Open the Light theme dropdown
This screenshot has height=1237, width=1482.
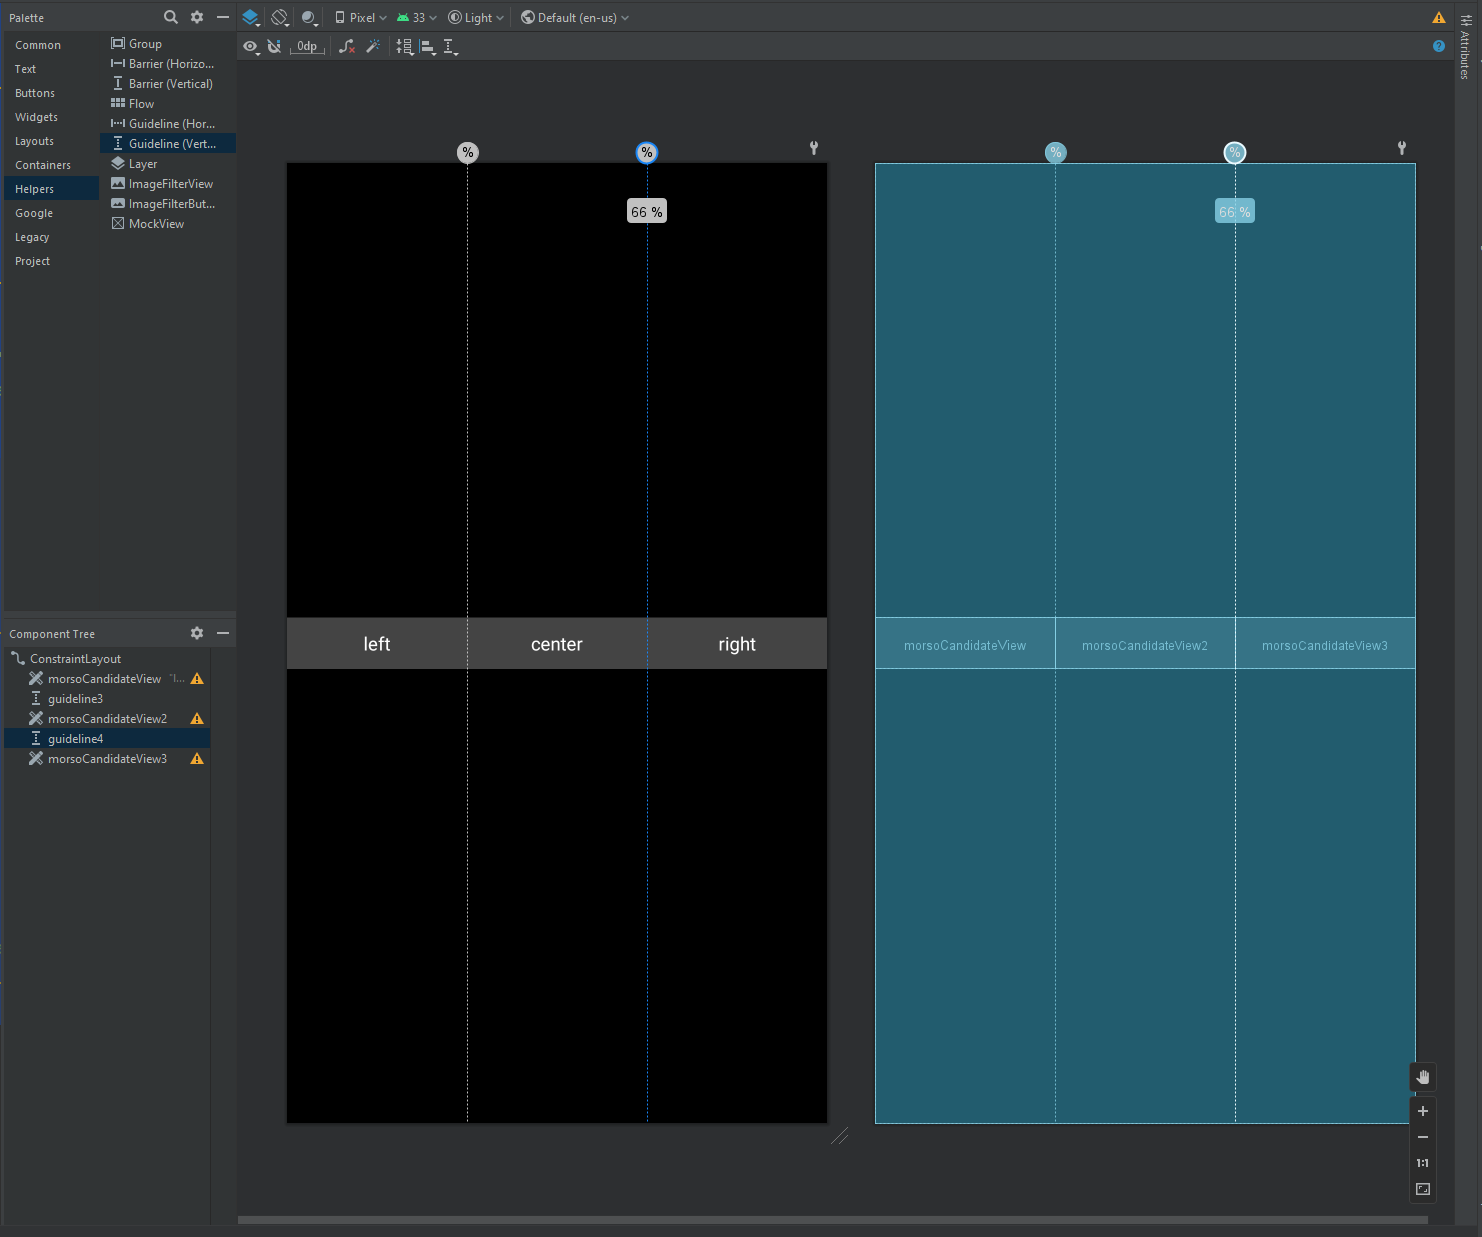tap(476, 17)
